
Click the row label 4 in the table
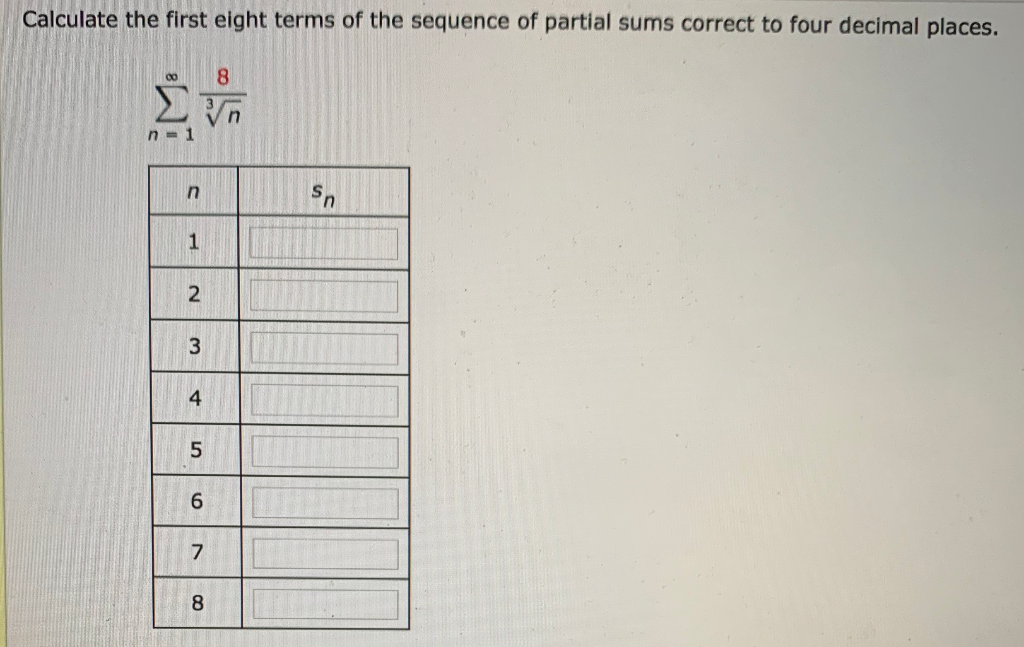194,399
